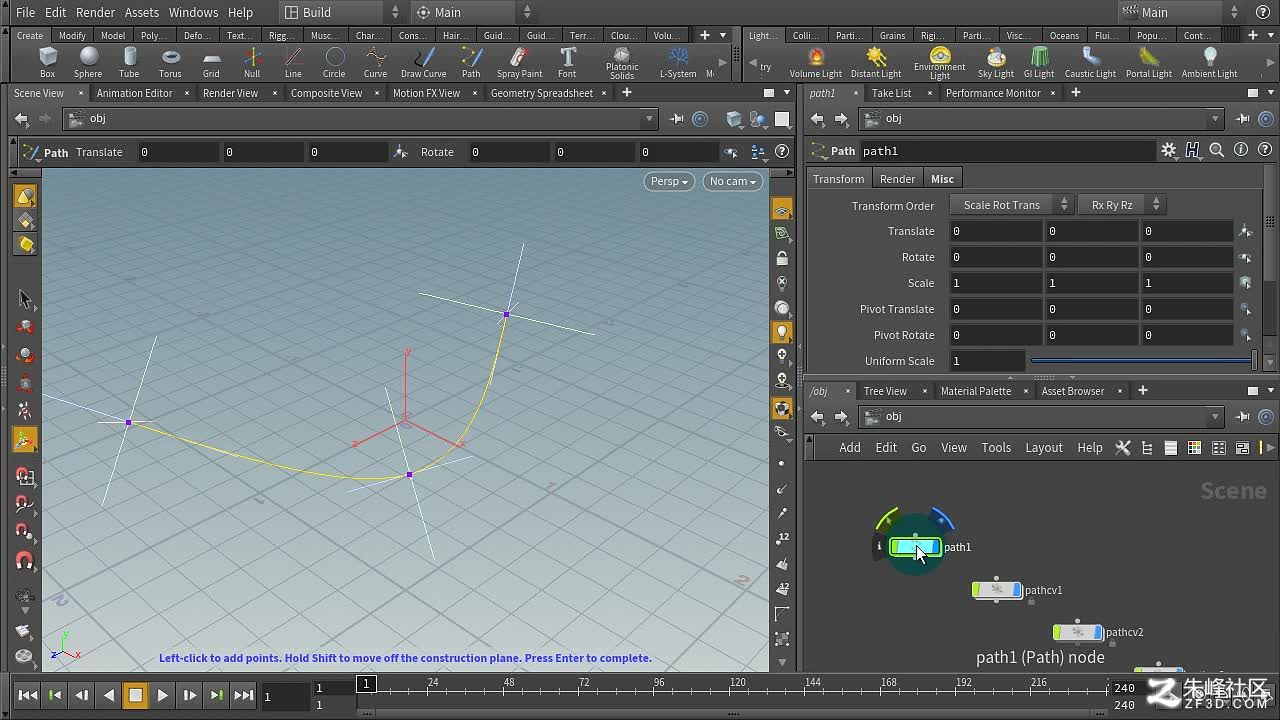Create a Sphere from the shelf
The height and width of the screenshot is (720, 1280).
88,63
